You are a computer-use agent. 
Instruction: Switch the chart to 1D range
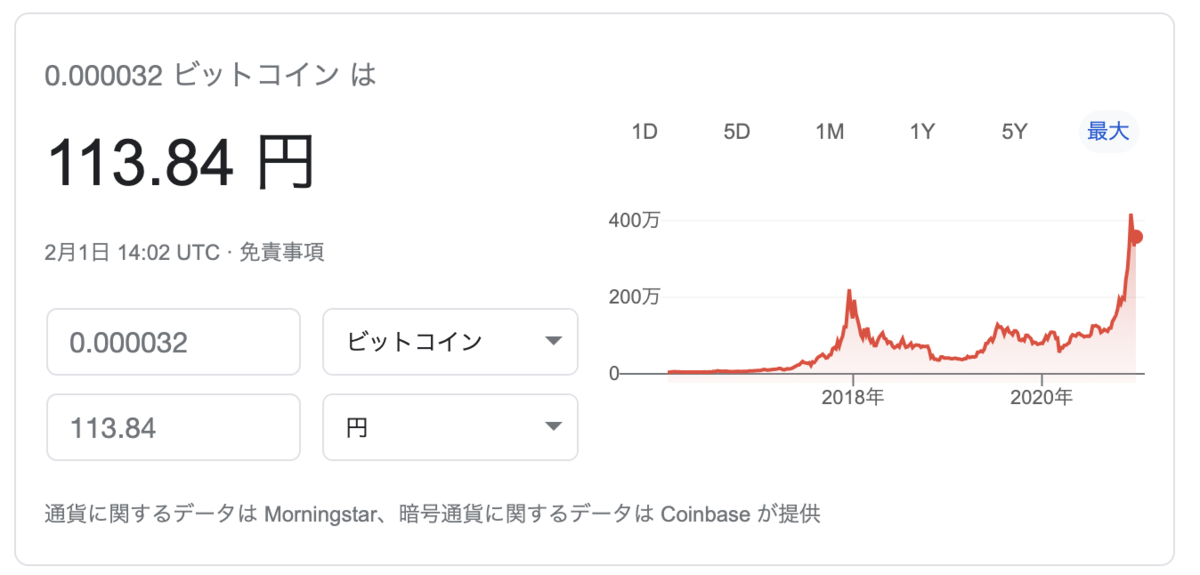click(644, 132)
